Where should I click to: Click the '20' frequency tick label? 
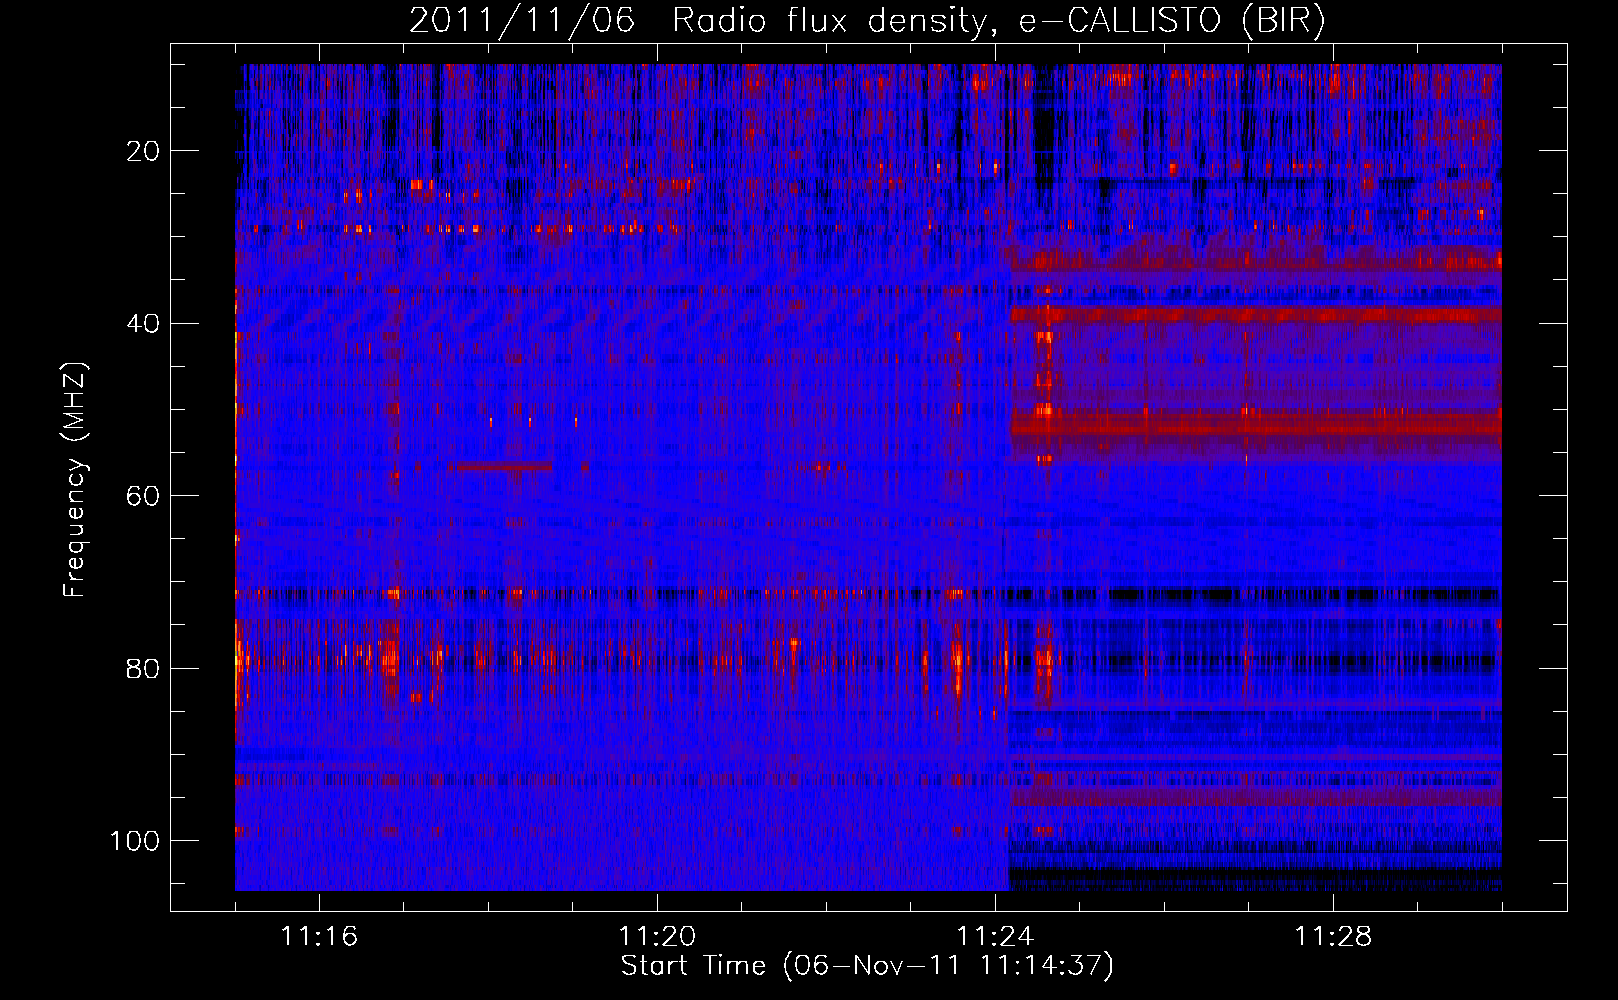point(144,151)
